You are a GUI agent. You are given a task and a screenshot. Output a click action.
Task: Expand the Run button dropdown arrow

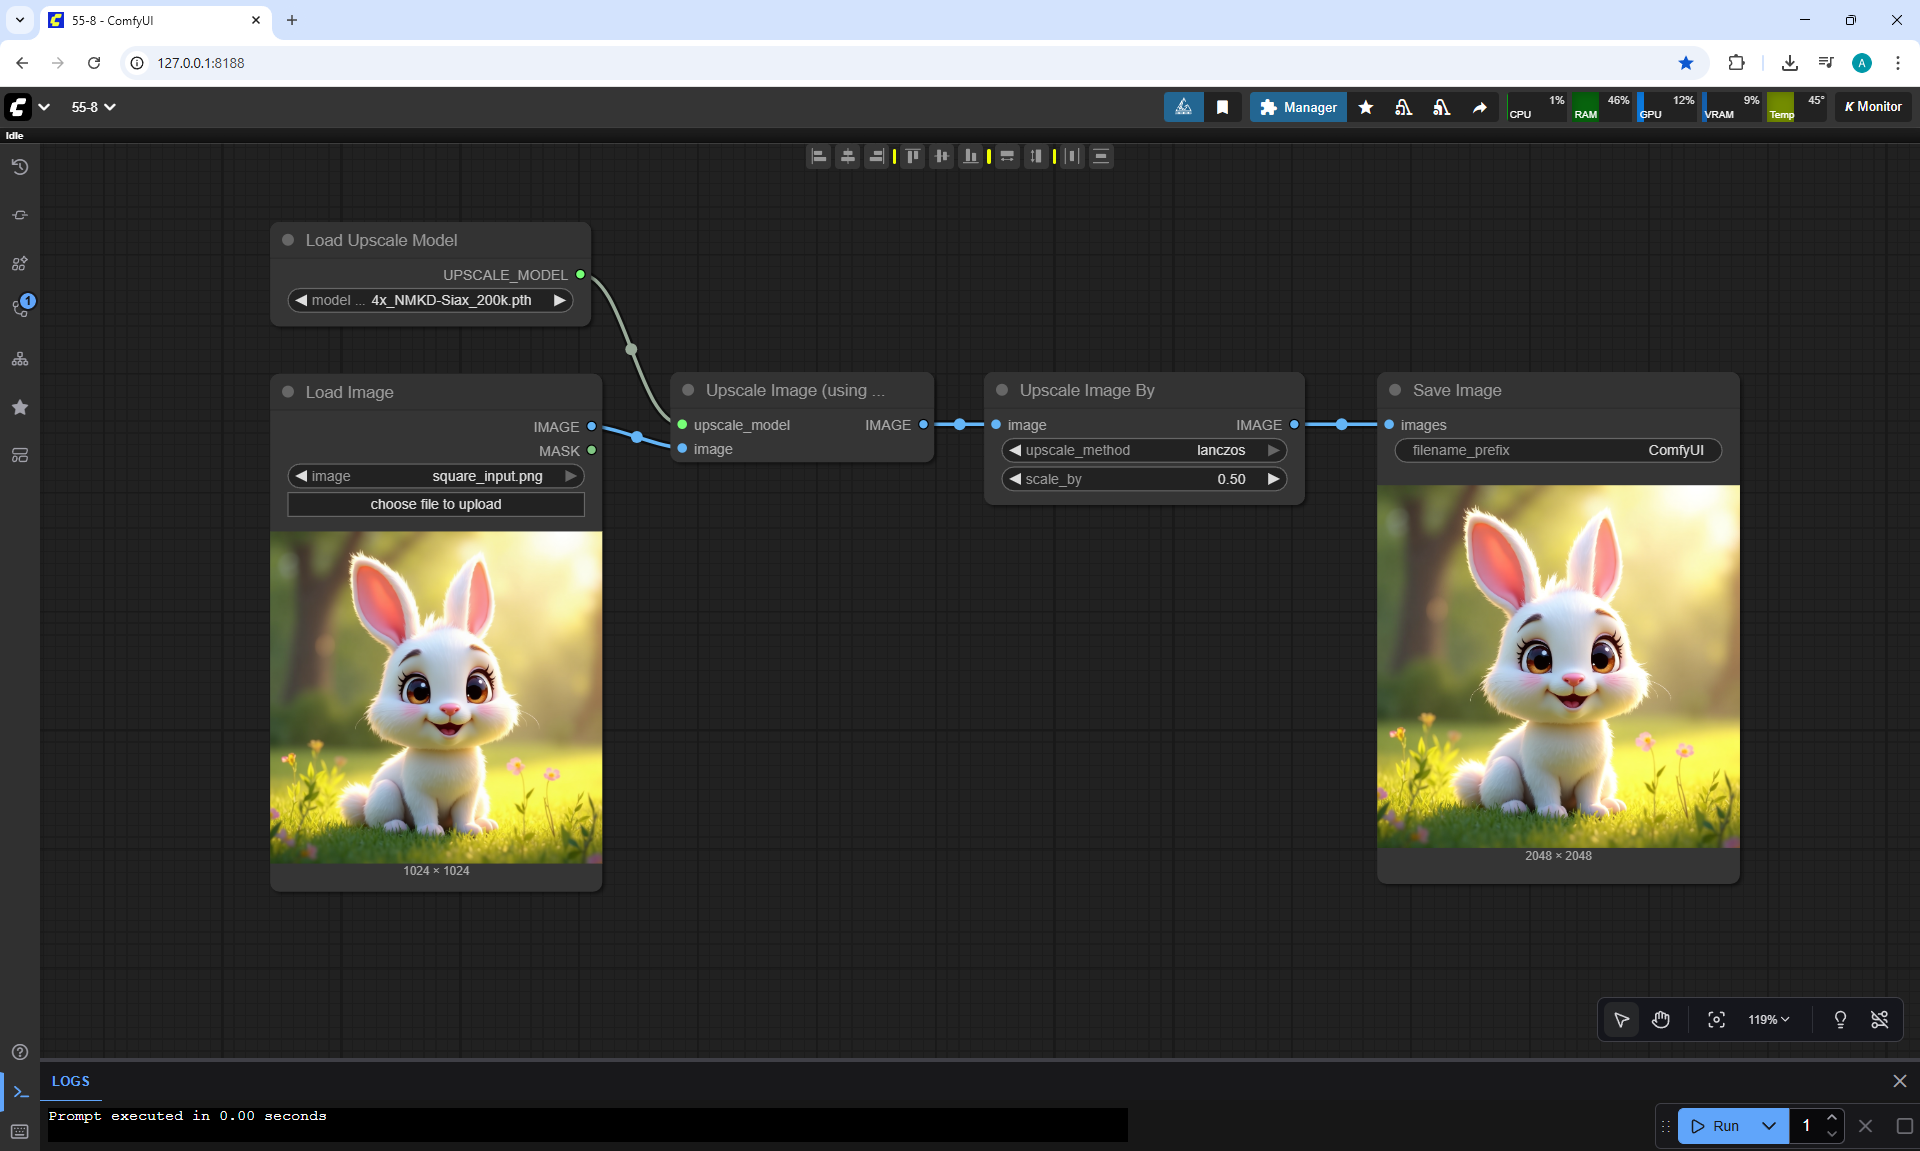pyautogui.click(x=1769, y=1126)
